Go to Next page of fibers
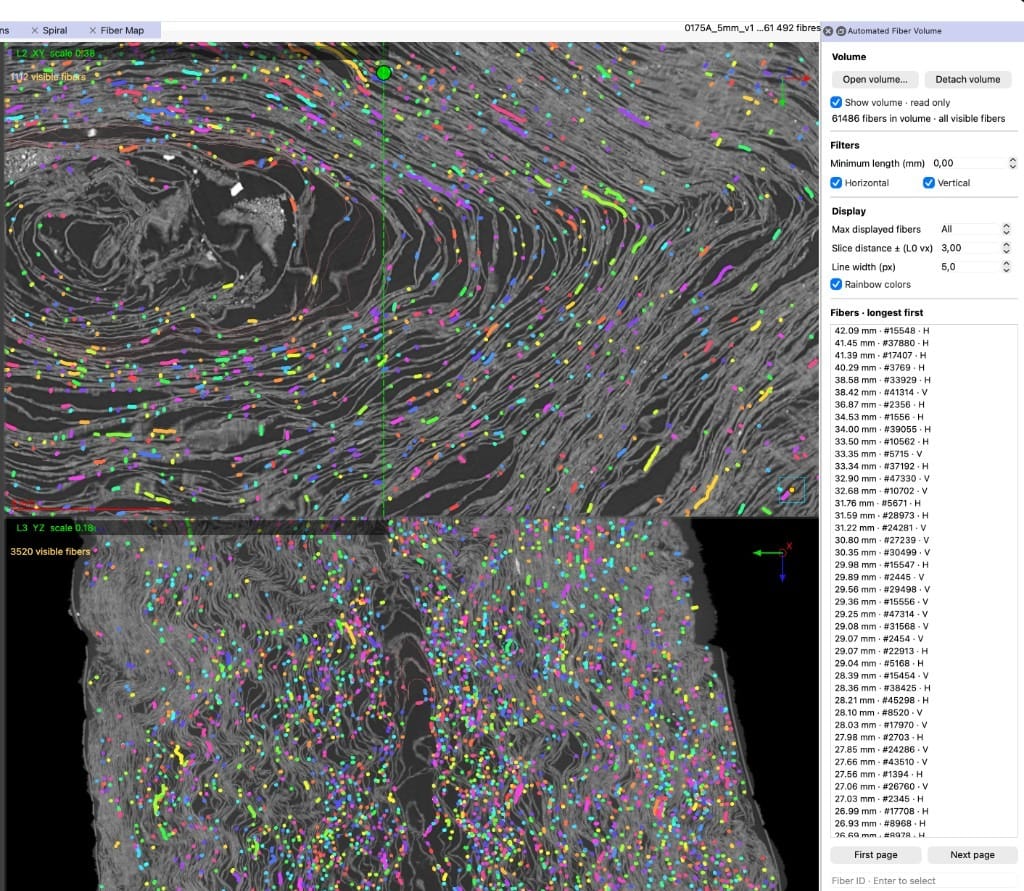 pyautogui.click(x=972, y=854)
